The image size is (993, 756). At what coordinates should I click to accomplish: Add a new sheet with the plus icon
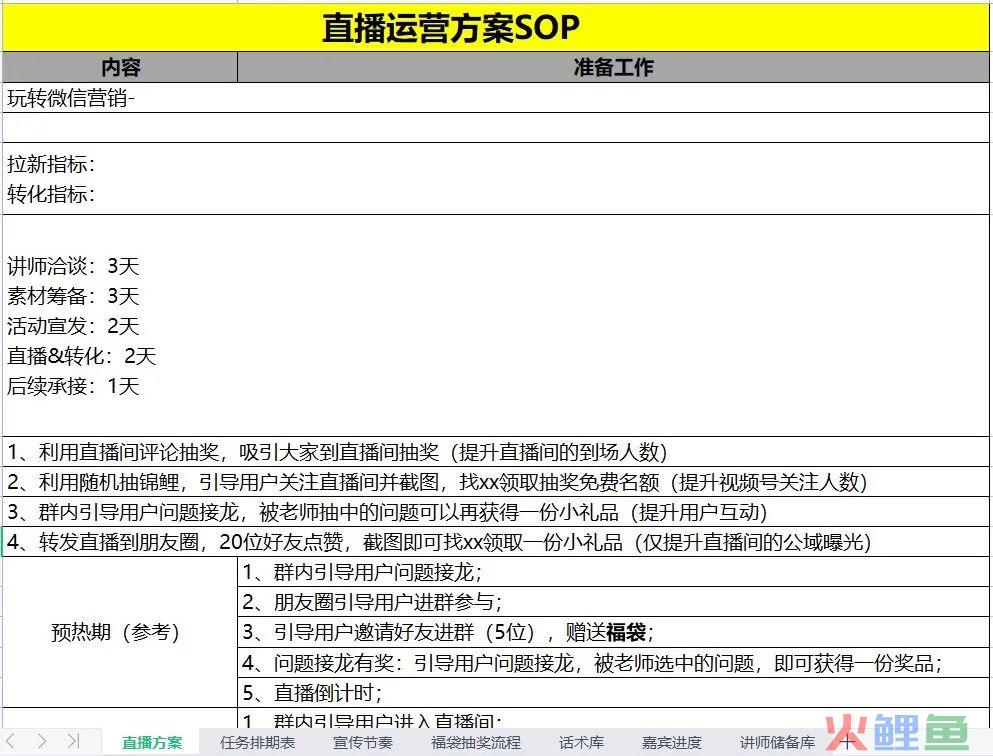pyautogui.click(x=847, y=741)
